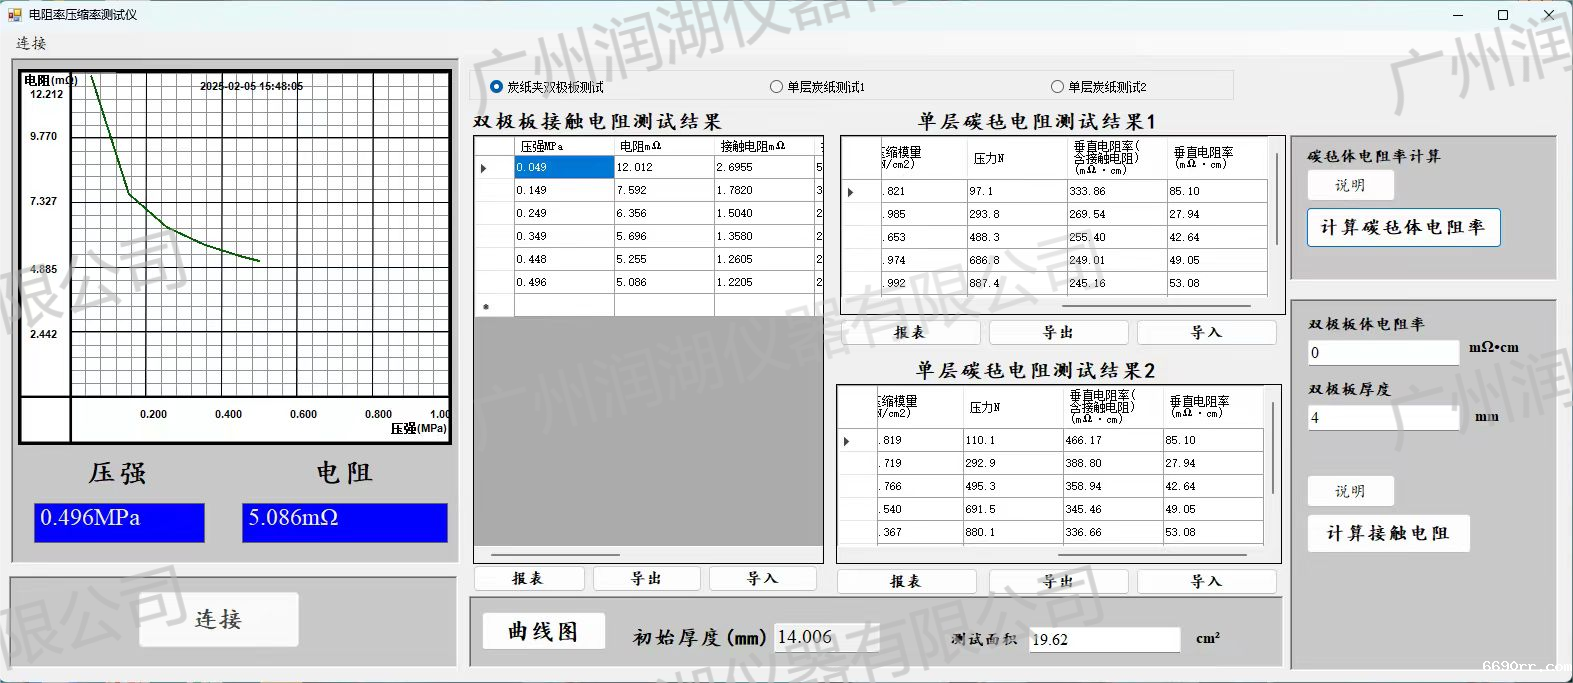Select 炭纸夹双极板测试 radio option
Image resolution: width=1573 pixels, height=683 pixels.
[x=497, y=87]
